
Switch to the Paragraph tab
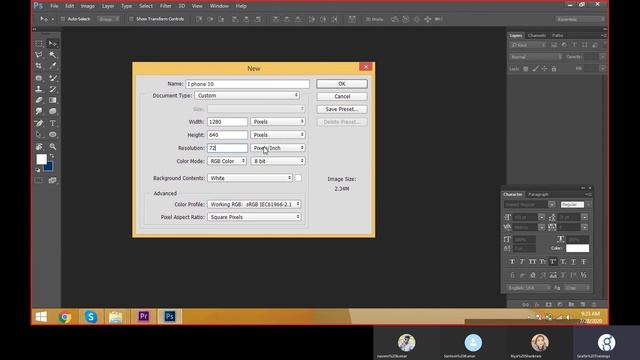[x=538, y=194]
